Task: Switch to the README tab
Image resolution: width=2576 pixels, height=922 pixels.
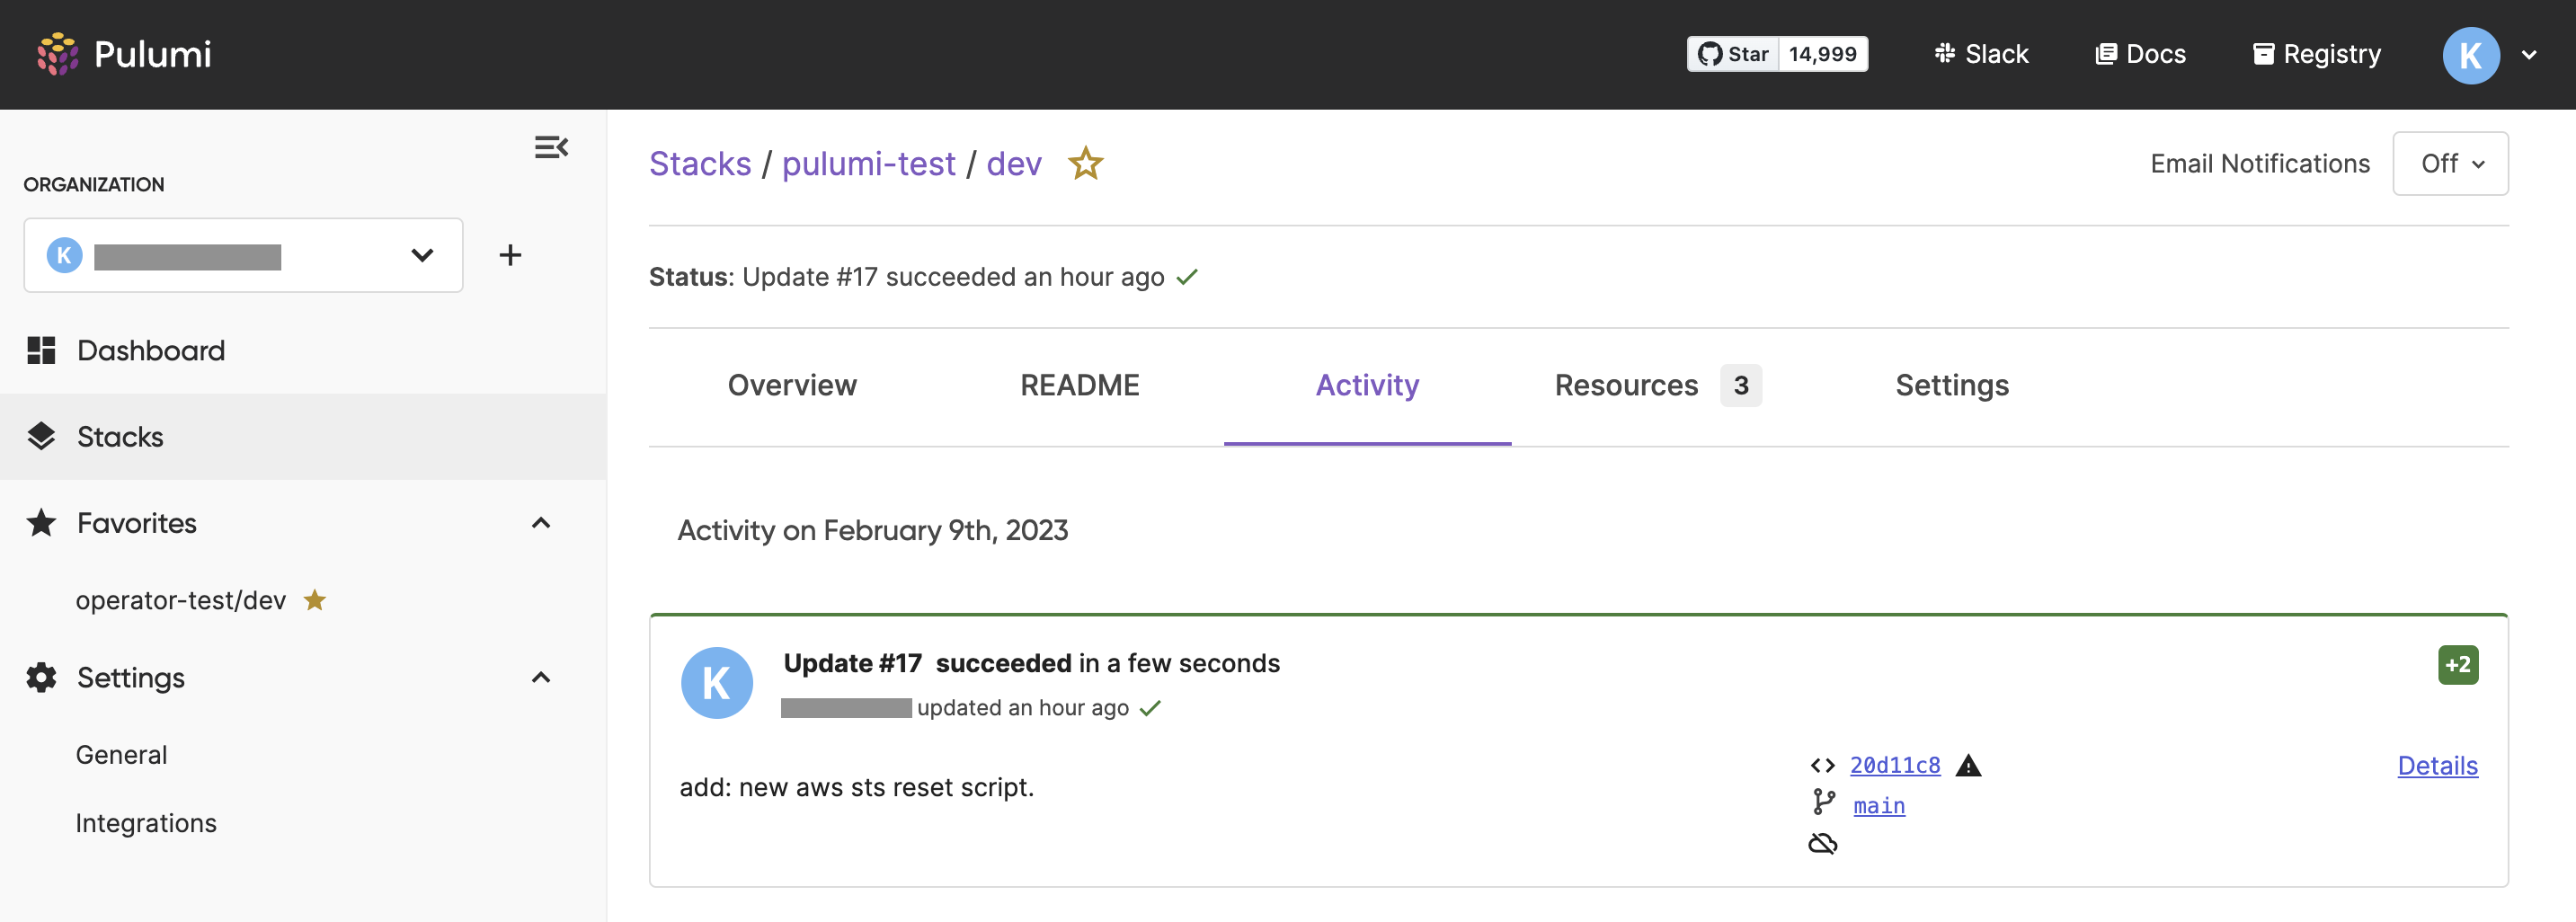Action: (x=1079, y=386)
